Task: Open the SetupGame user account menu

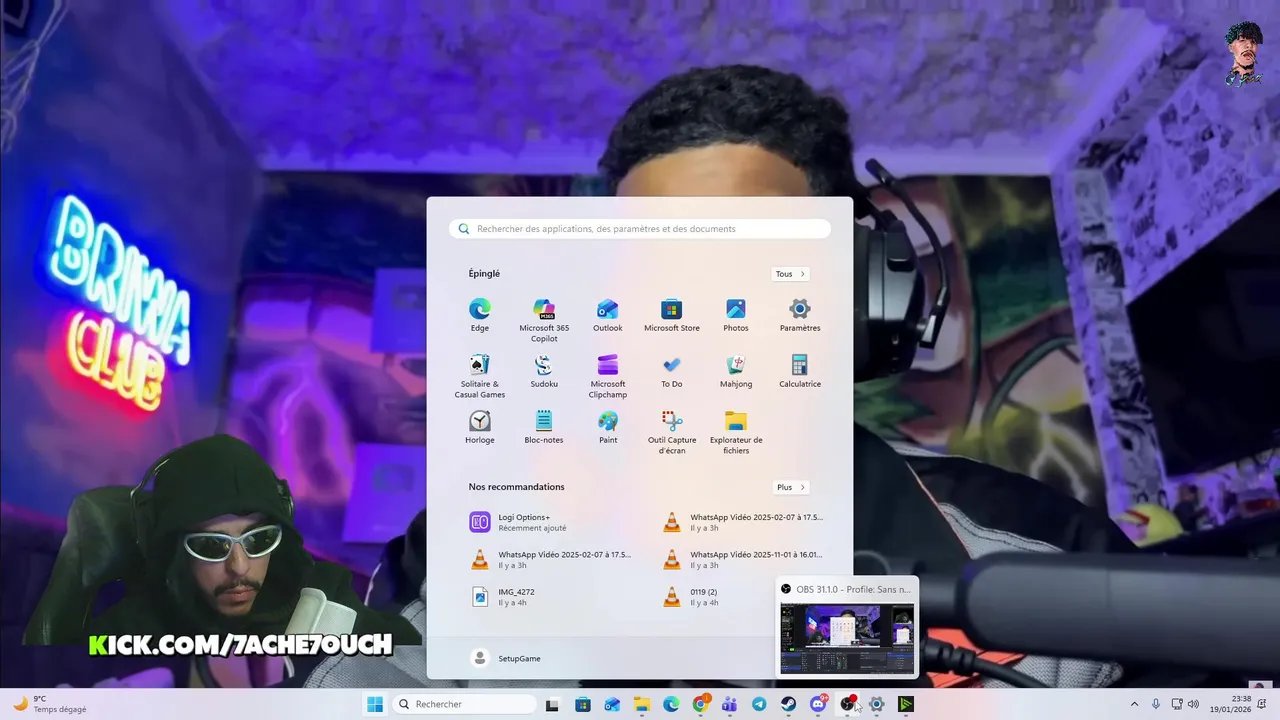Action: pos(506,658)
